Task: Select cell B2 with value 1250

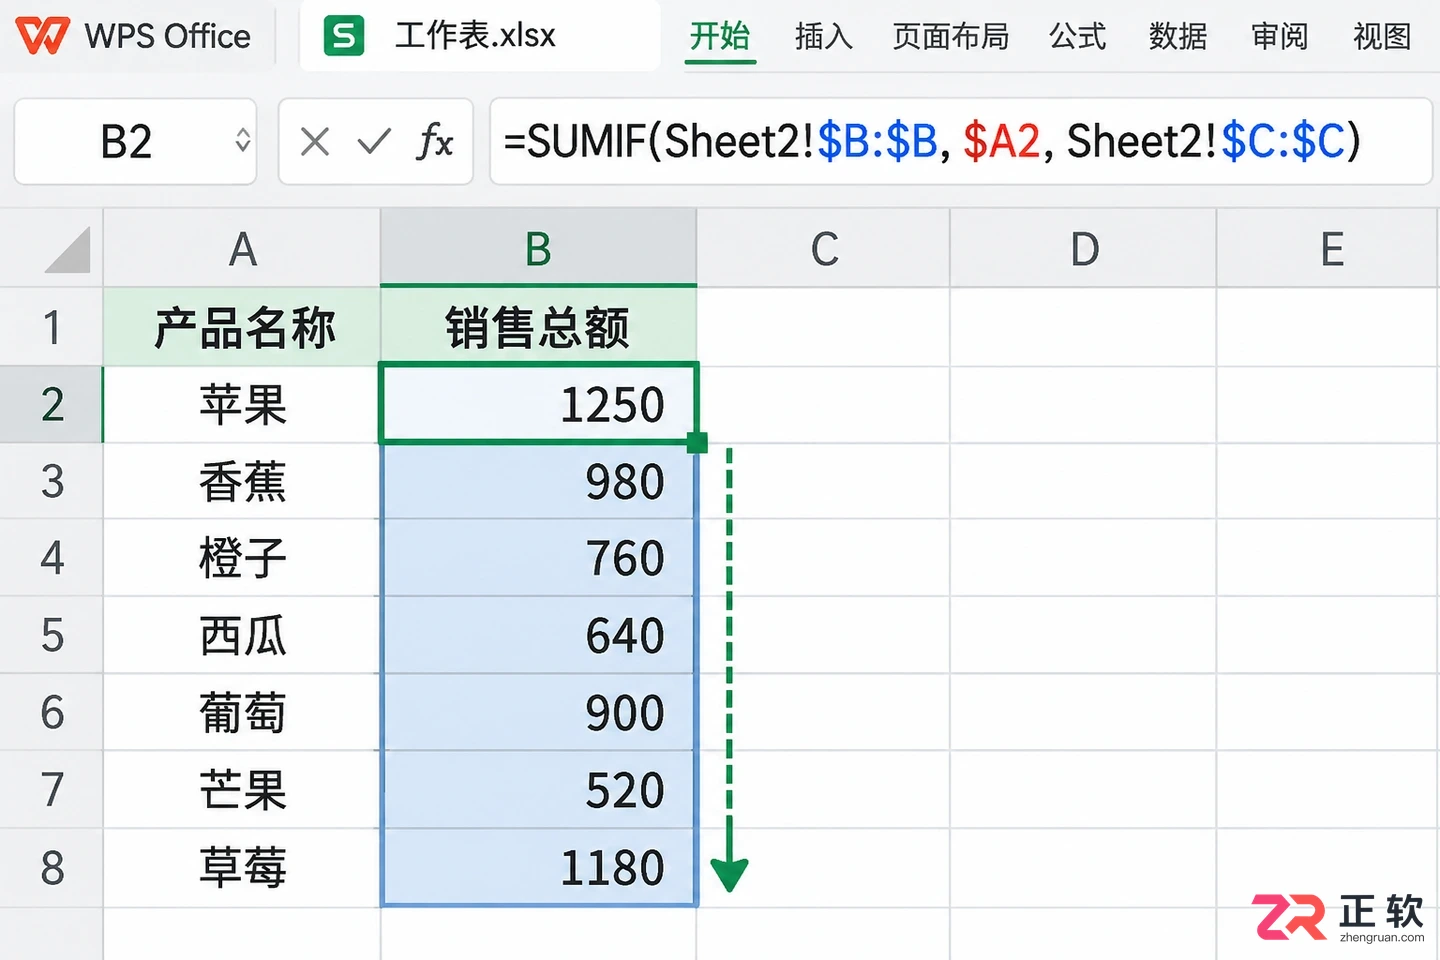Action: 538,404
